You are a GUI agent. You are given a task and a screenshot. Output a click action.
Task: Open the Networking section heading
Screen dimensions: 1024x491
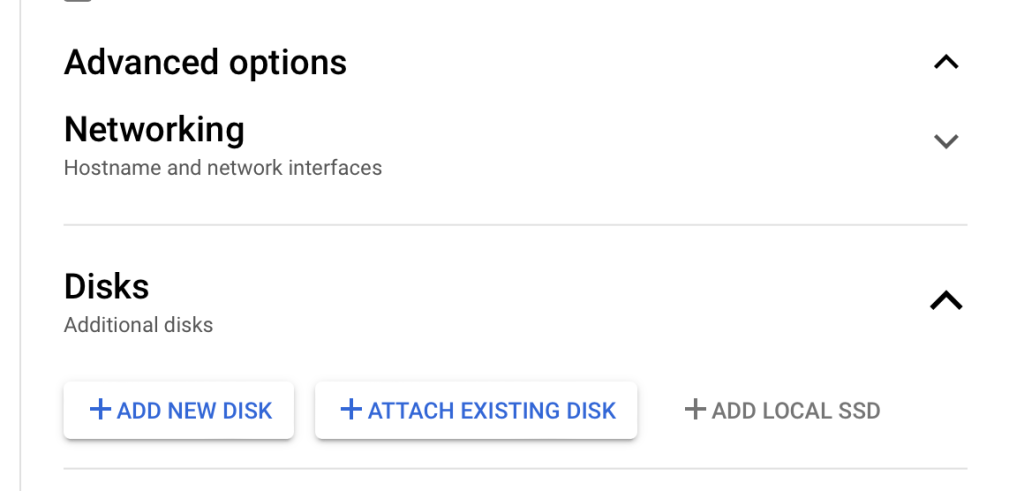point(154,130)
